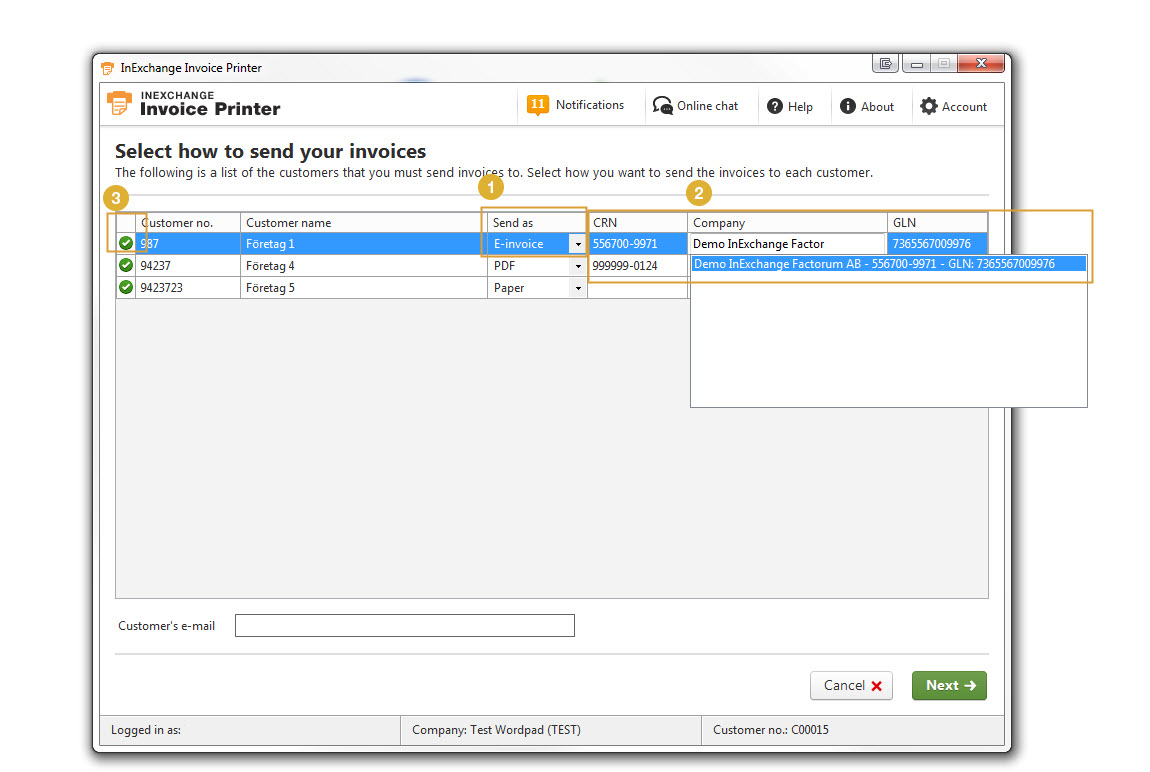Screen dimensions: 1150x772
Task: Click the Send as column header
Action: (x=538, y=223)
